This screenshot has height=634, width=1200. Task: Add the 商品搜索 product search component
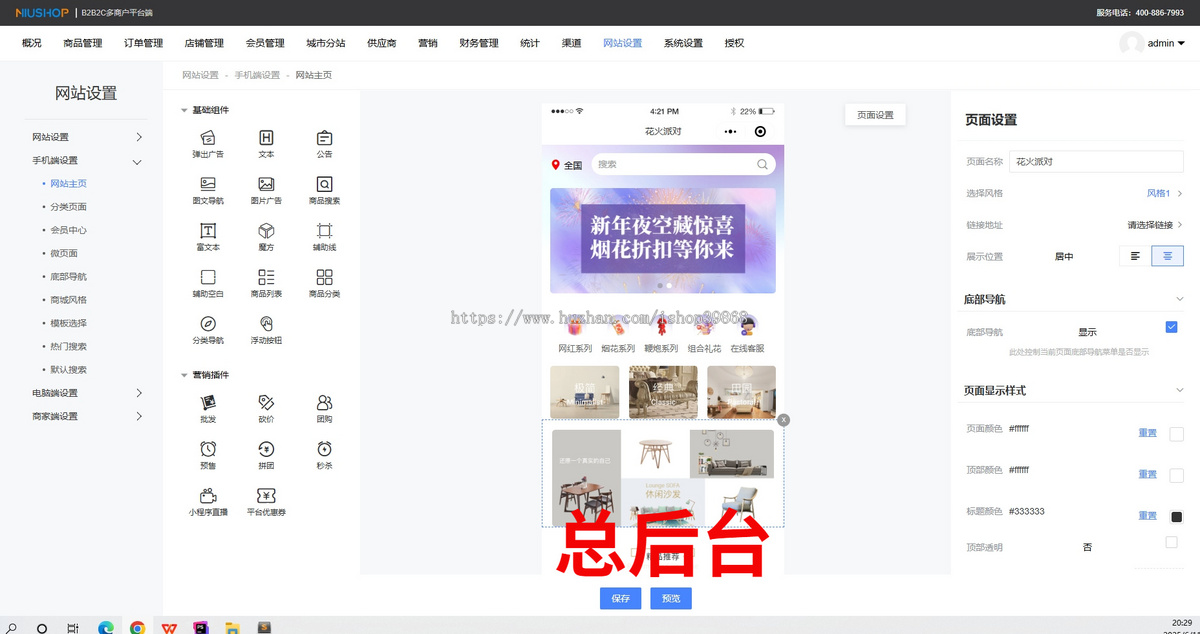[324, 191]
